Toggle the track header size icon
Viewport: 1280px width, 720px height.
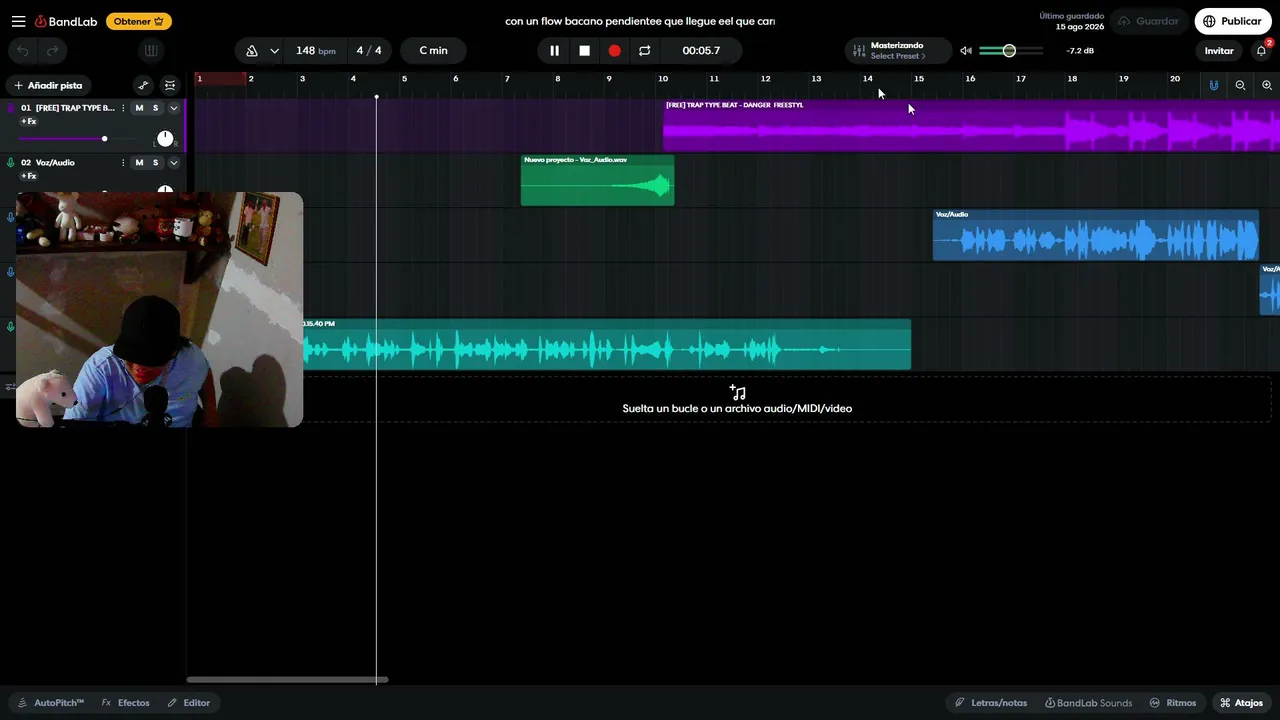170,86
